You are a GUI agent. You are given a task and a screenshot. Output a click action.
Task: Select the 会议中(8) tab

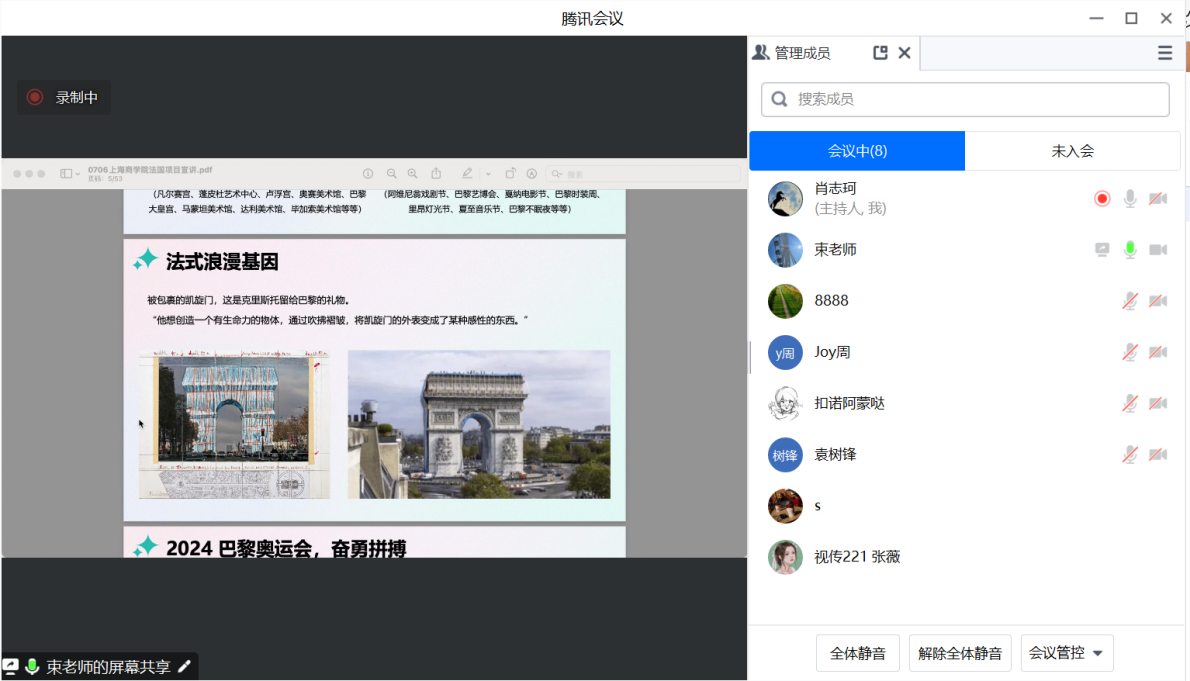(857, 150)
